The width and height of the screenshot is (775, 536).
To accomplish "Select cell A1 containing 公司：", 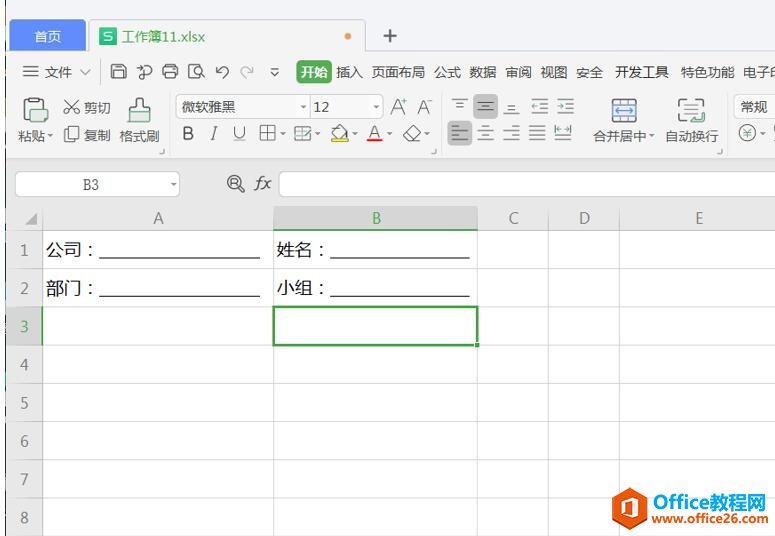I will pos(158,250).
